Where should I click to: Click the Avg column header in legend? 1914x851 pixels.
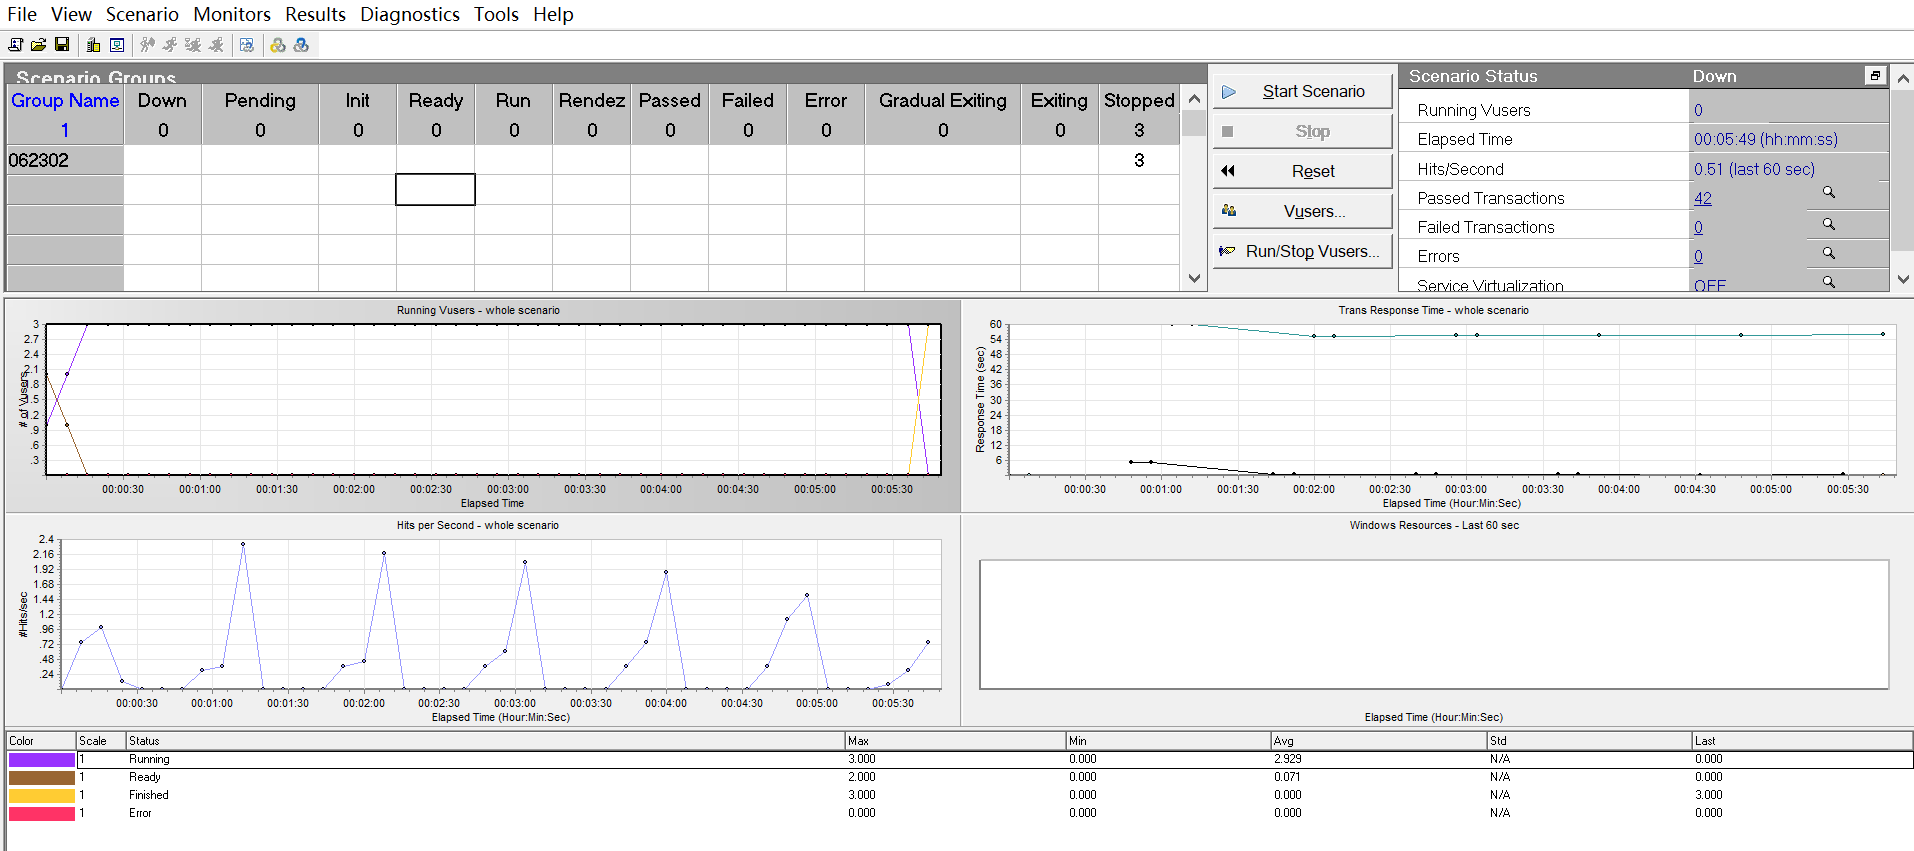pyautogui.click(x=1379, y=741)
